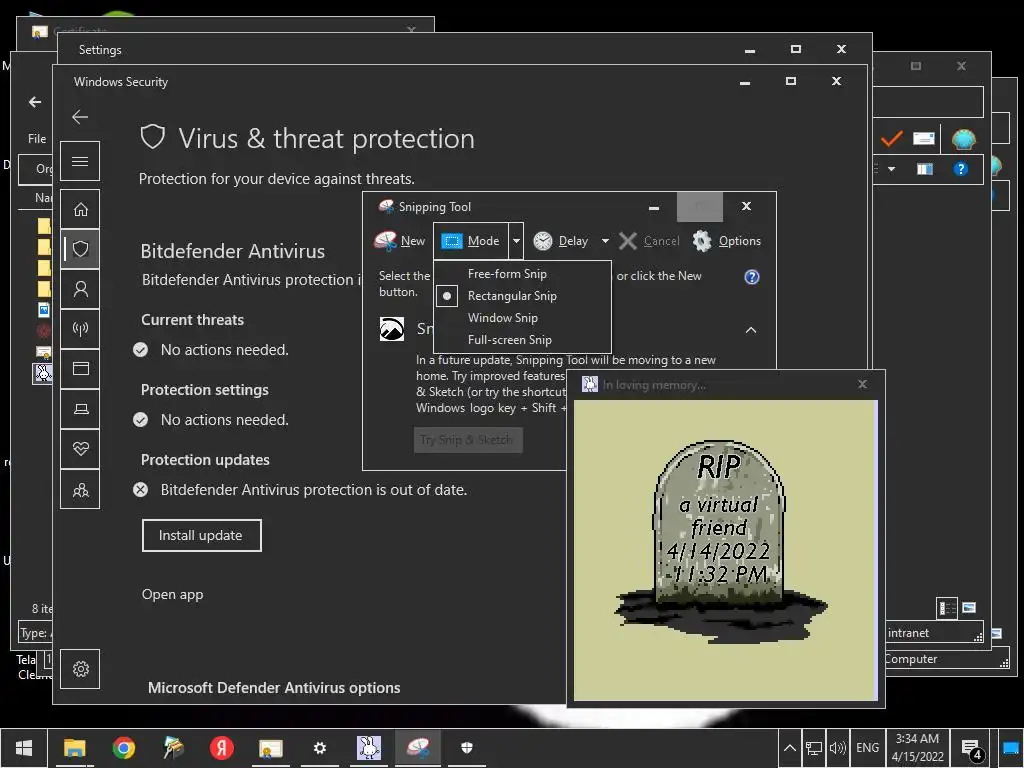The height and width of the screenshot is (768, 1024).
Task: Open Firewall & network protection antenna icon
Action: pyautogui.click(x=80, y=328)
